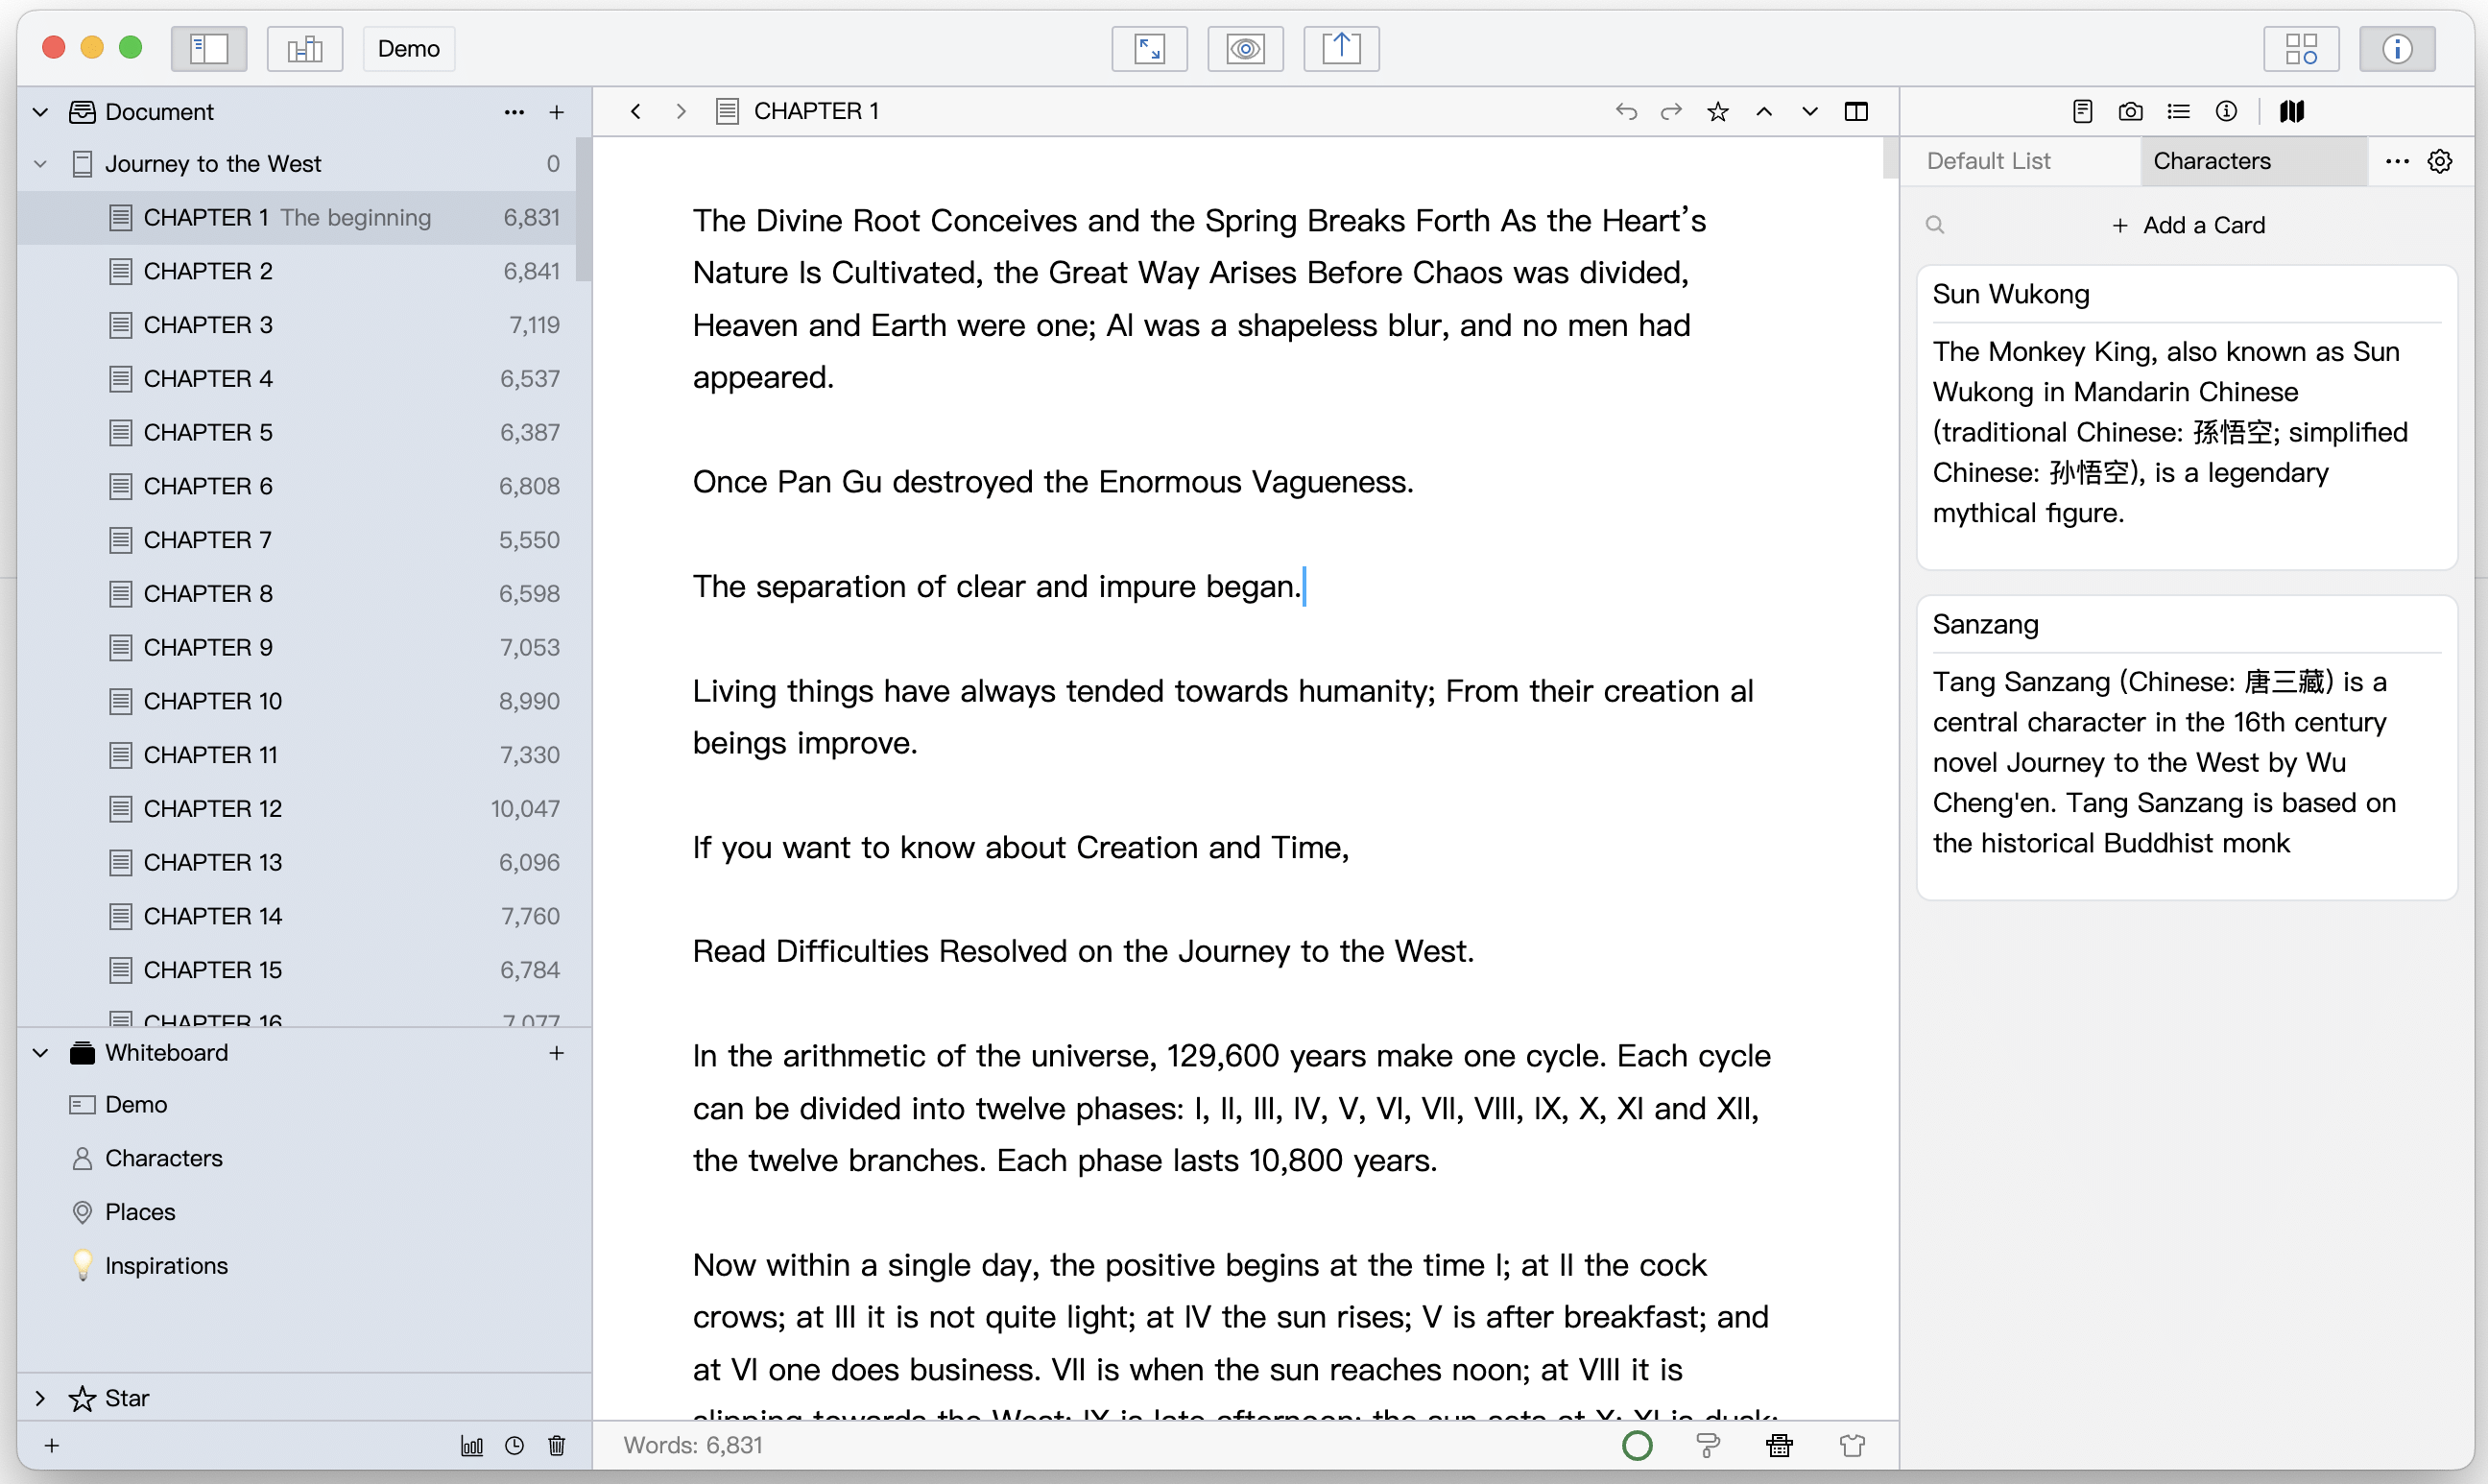The image size is (2488, 1484).
Task: Open CHAPTER 12 with 10,047 words
Action: point(297,808)
